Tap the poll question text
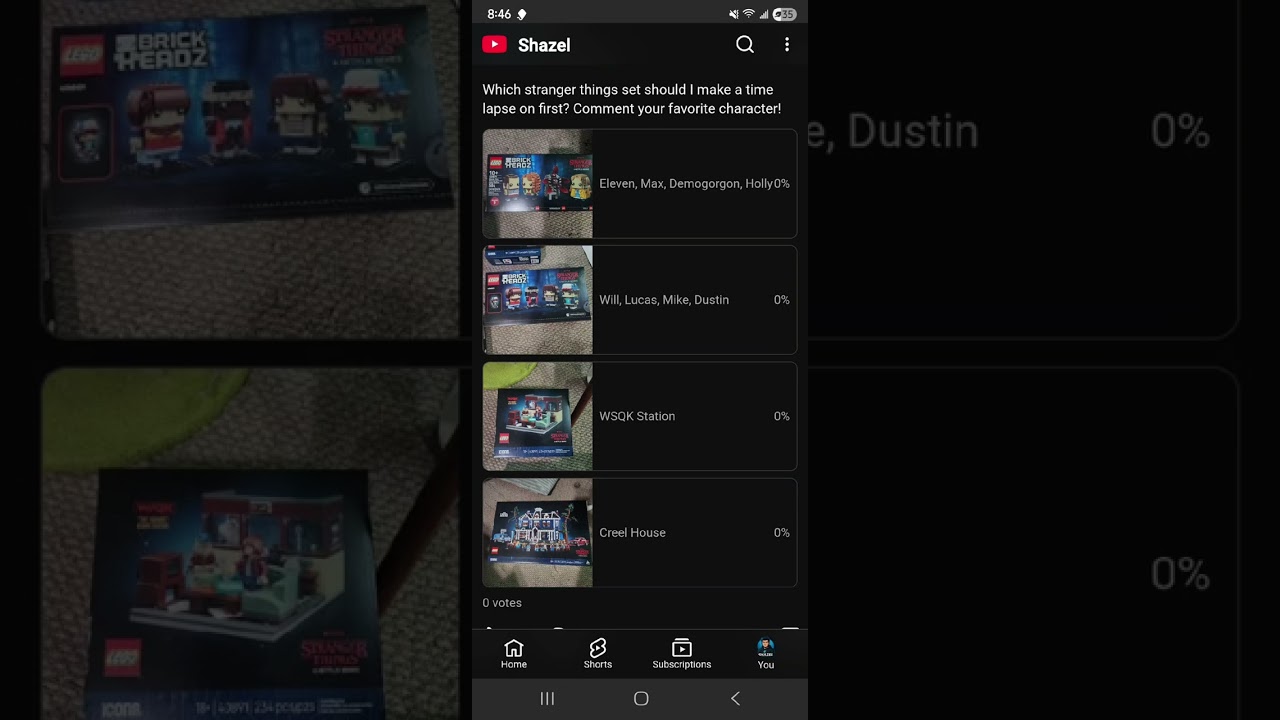This screenshot has width=1280, height=720. tap(632, 99)
